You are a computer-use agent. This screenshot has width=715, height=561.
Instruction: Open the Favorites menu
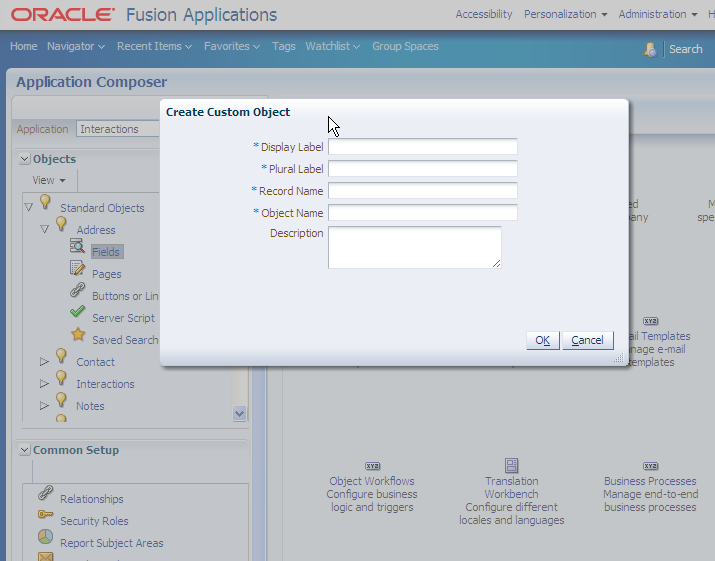pyautogui.click(x=232, y=47)
